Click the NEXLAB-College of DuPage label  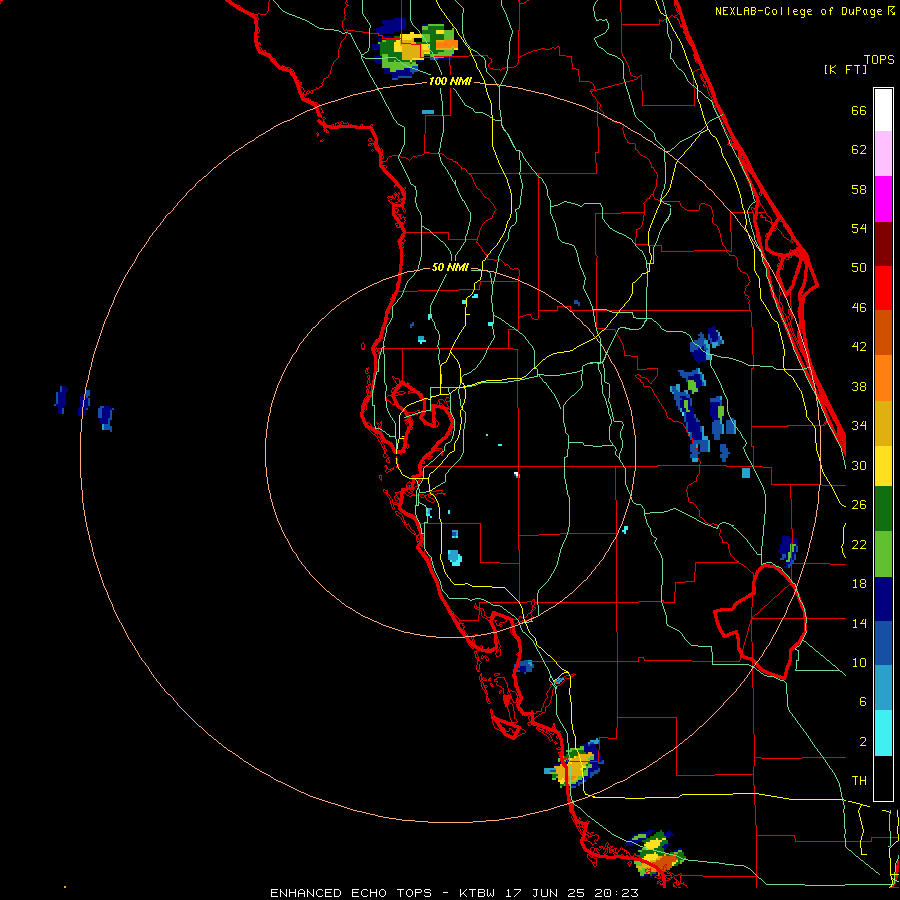(x=805, y=11)
